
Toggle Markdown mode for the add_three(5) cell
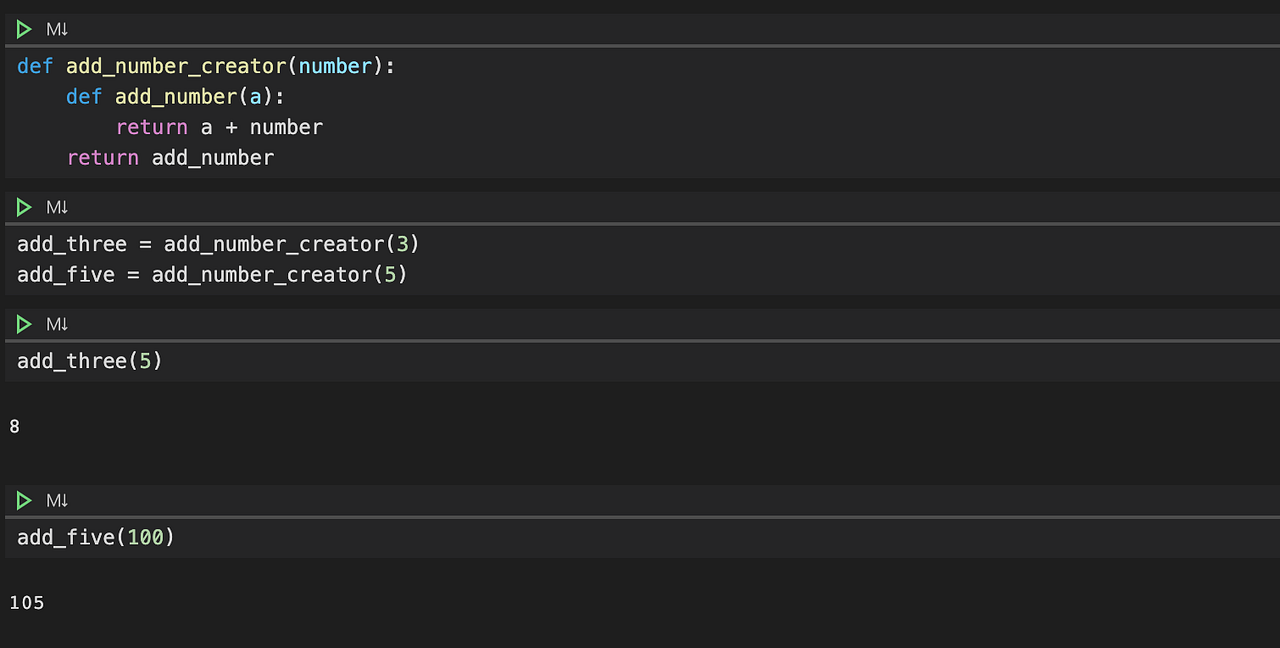click(57, 324)
